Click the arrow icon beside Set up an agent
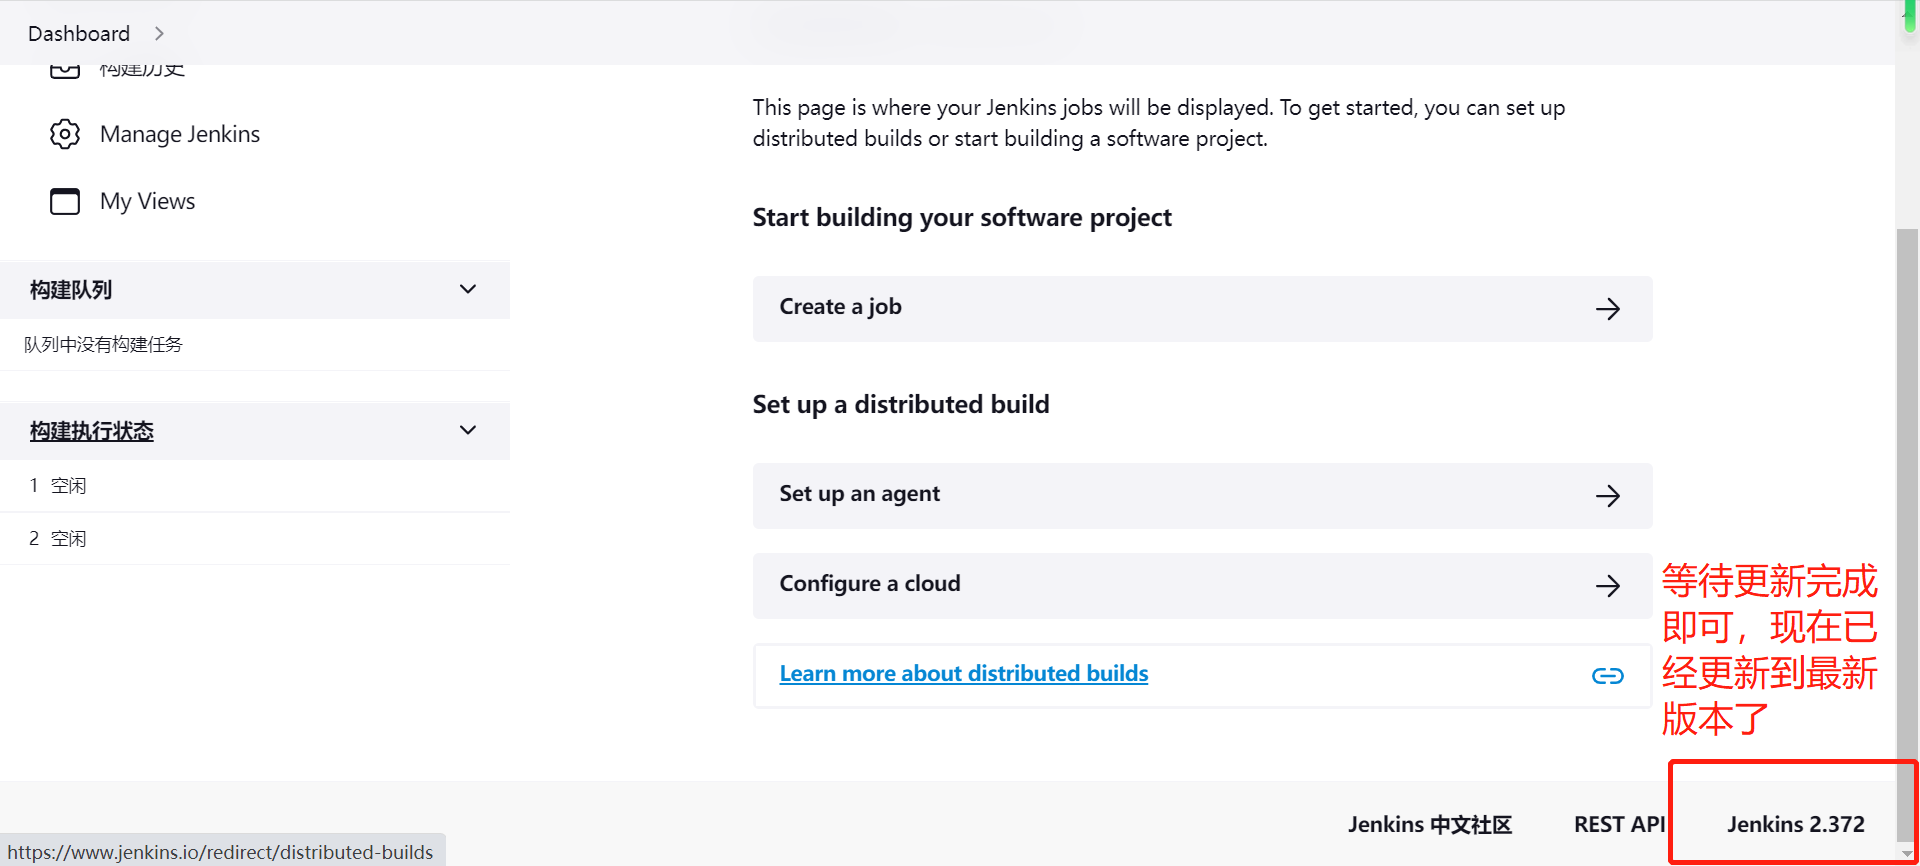This screenshot has width=1920, height=866. (1607, 496)
